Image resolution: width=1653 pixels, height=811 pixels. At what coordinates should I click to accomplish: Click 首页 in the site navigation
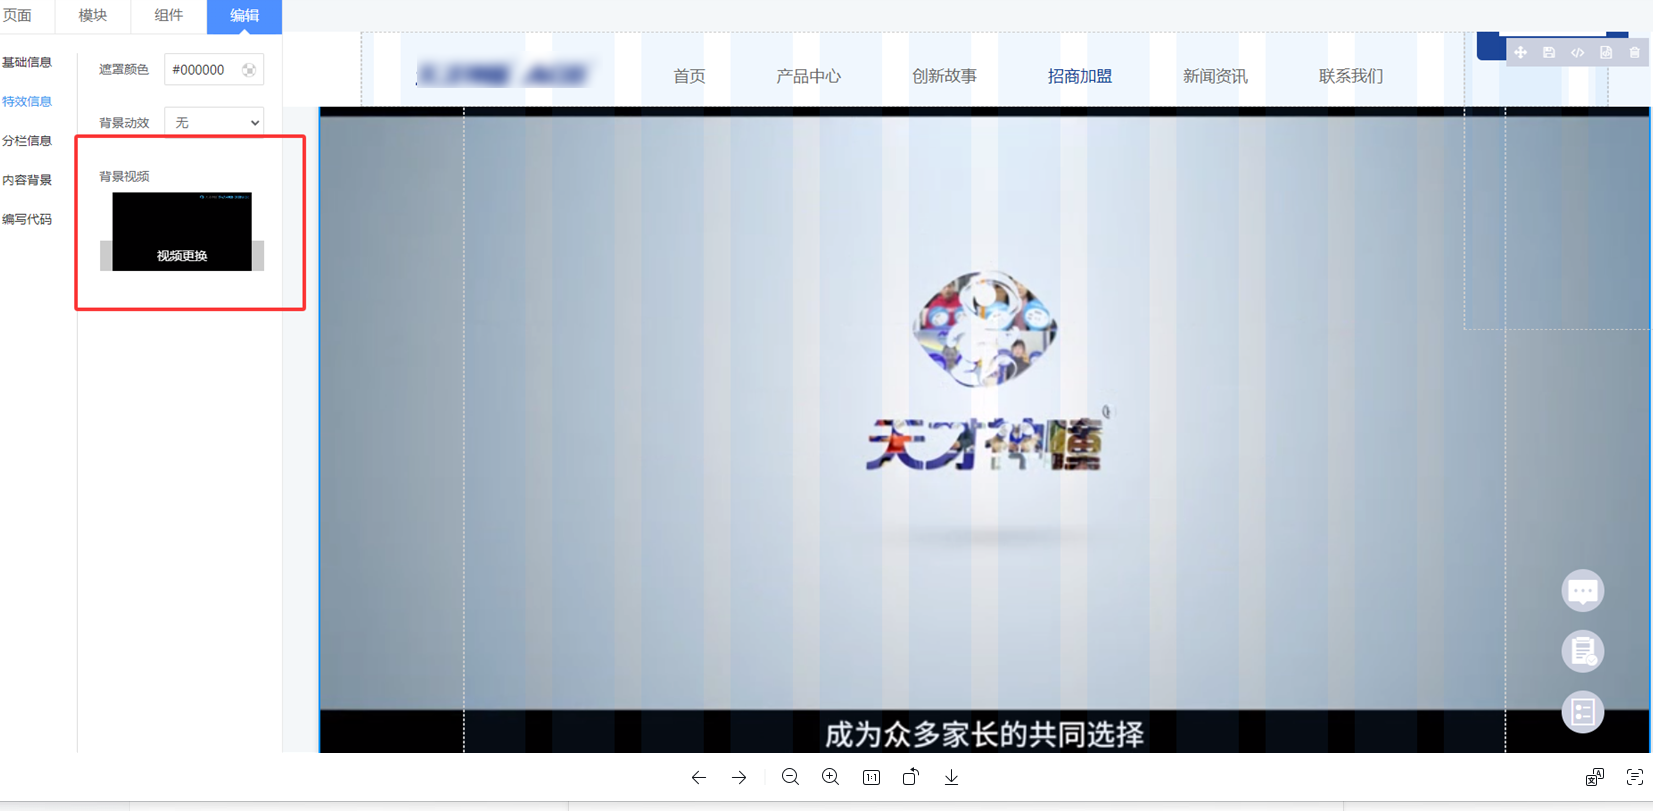[689, 76]
